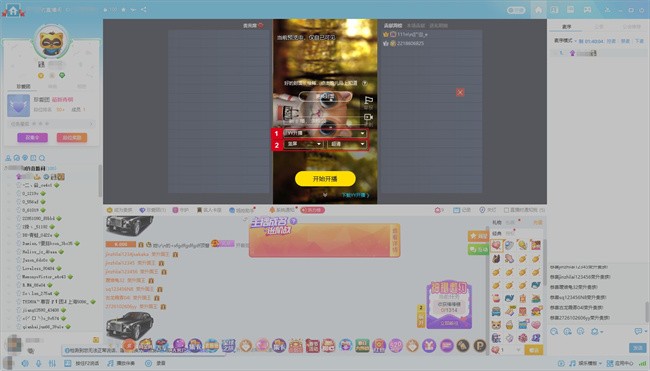650x371 pixels.
Task: Click the download YY开播 link
Action: (x=355, y=195)
